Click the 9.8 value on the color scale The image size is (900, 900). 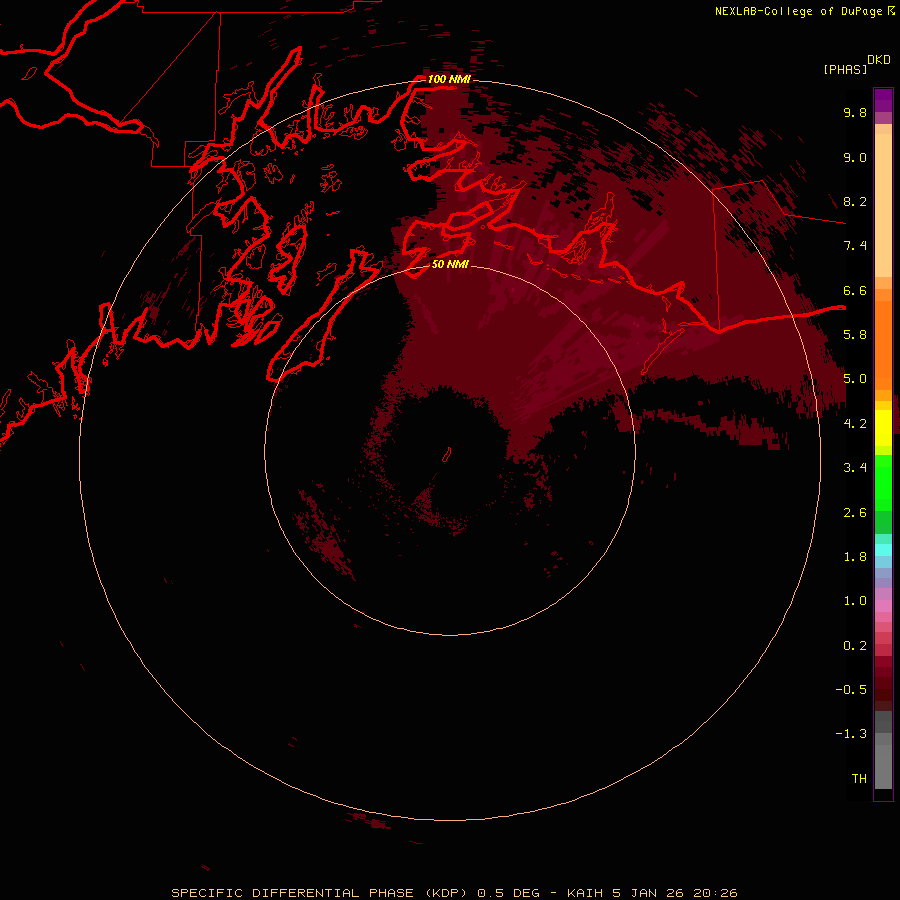coord(855,112)
